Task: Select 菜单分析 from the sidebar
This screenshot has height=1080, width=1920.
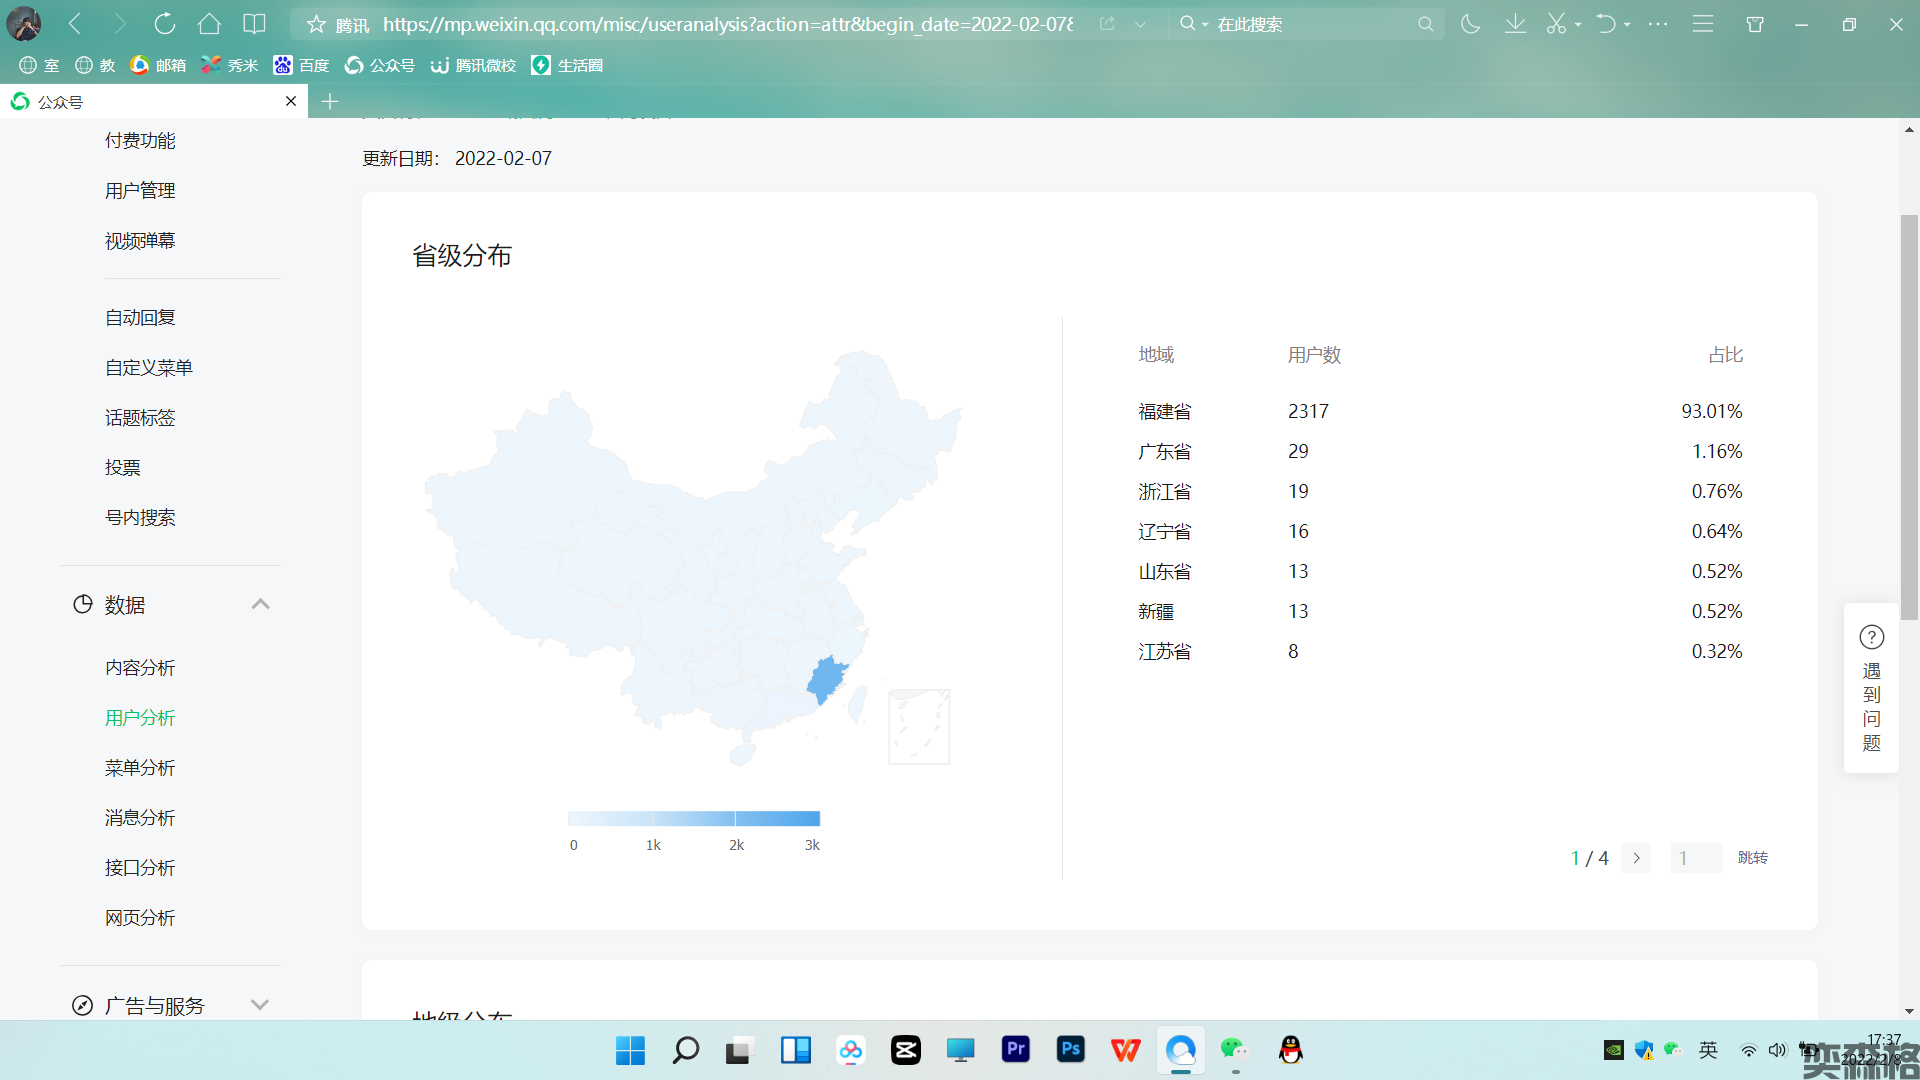Action: click(140, 768)
